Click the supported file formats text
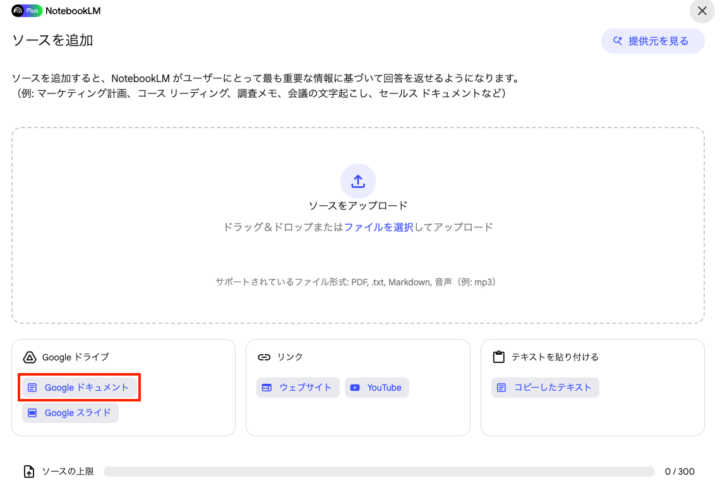The image size is (720, 493). pos(356,282)
